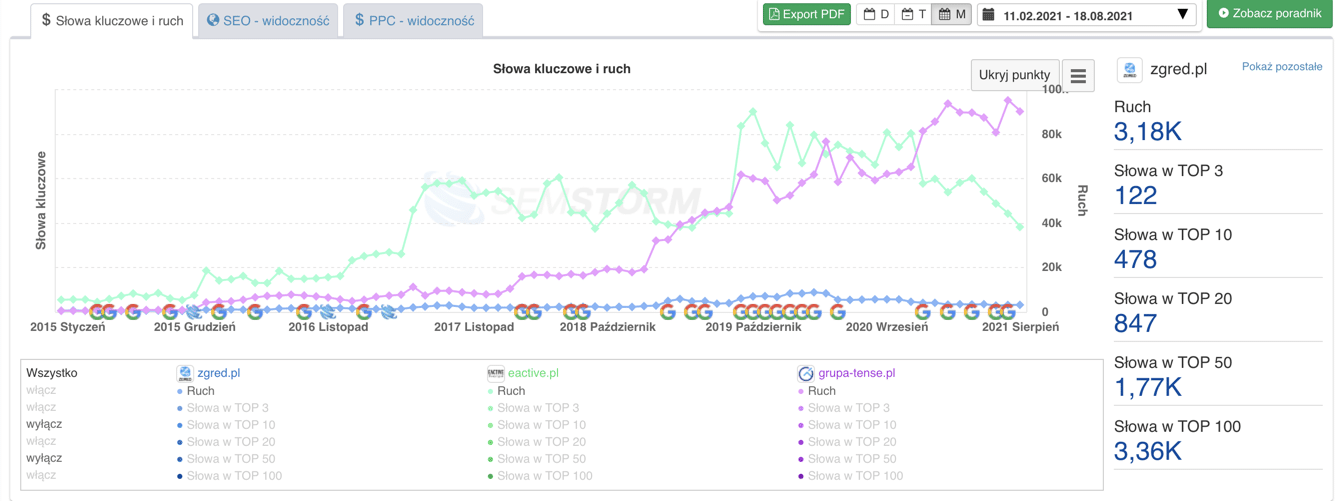The width and height of the screenshot is (1337, 501).
Task: Click the zgred.pl favicon in legend
Action: 185,373
